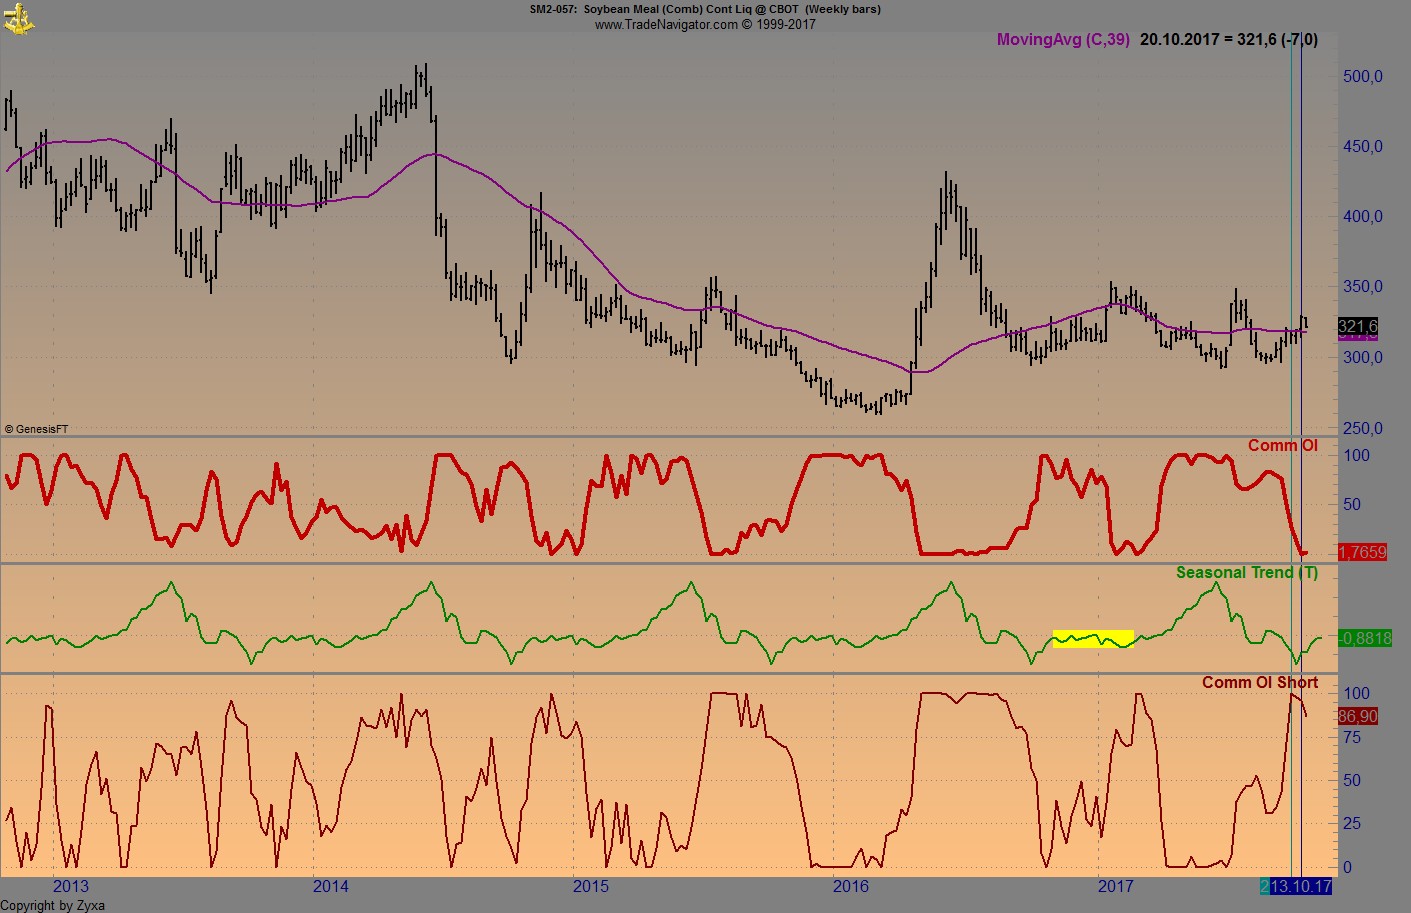
Task: Click the yellow highlighted seasonal trend segment
Action: click(x=1092, y=639)
